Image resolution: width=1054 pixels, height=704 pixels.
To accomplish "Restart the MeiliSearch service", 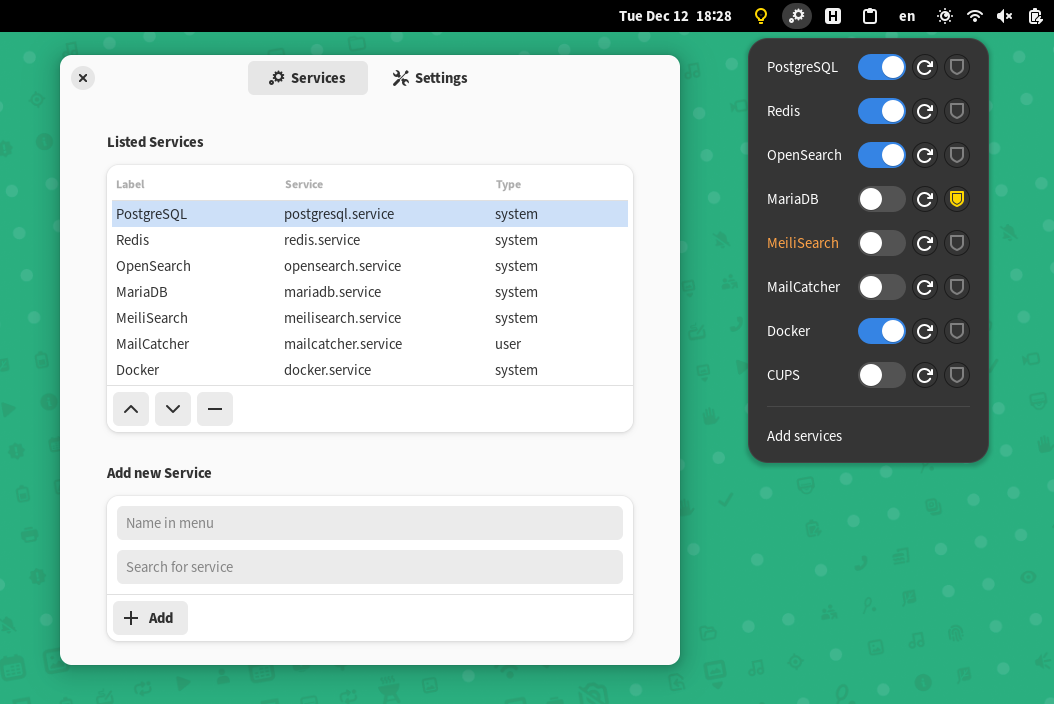I will tap(925, 243).
